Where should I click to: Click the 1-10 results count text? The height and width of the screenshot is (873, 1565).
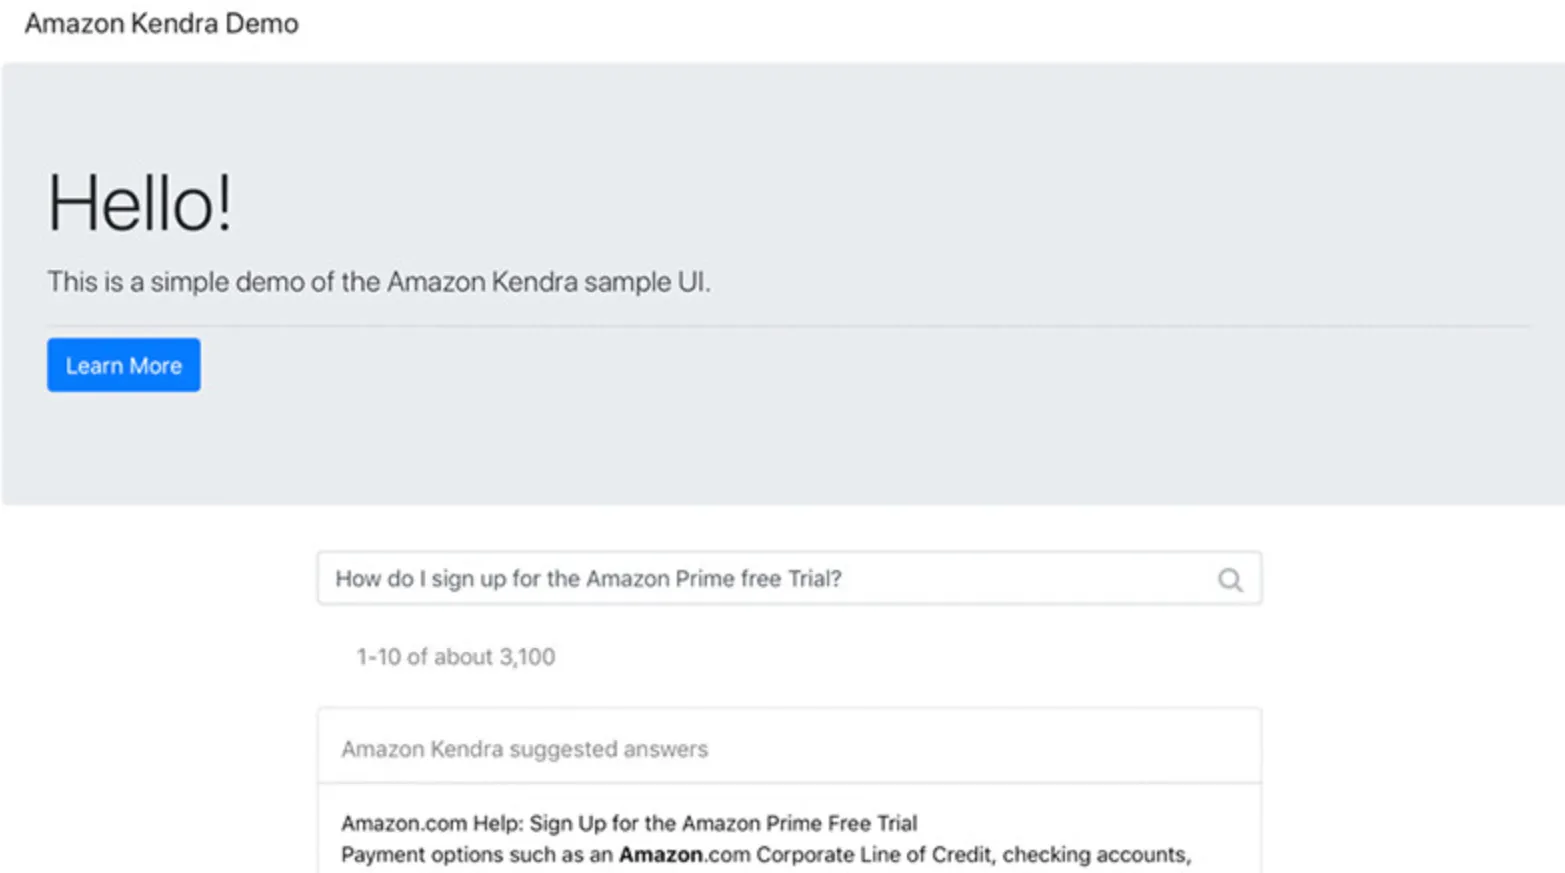(x=455, y=657)
